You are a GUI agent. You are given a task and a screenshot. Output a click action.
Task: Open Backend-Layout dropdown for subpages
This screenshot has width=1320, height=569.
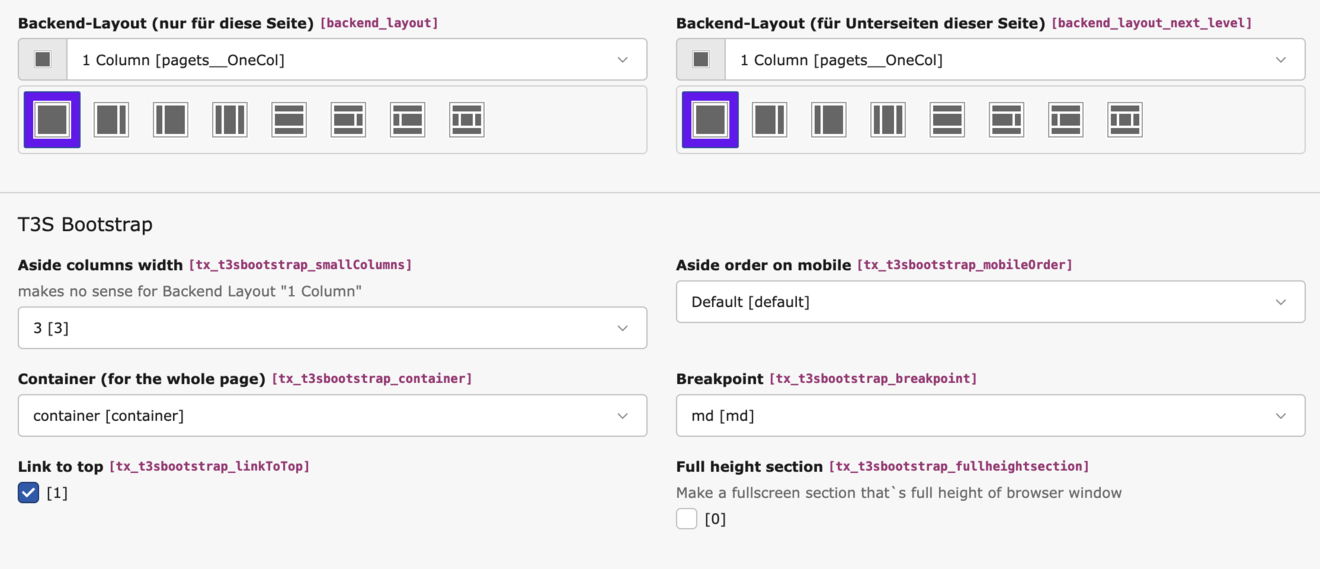coord(1015,60)
